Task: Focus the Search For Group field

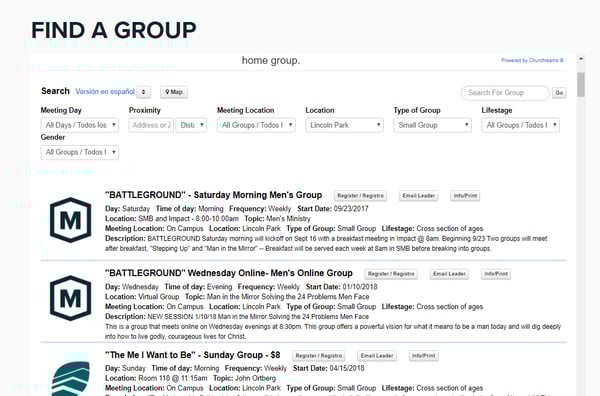Action: [505, 93]
